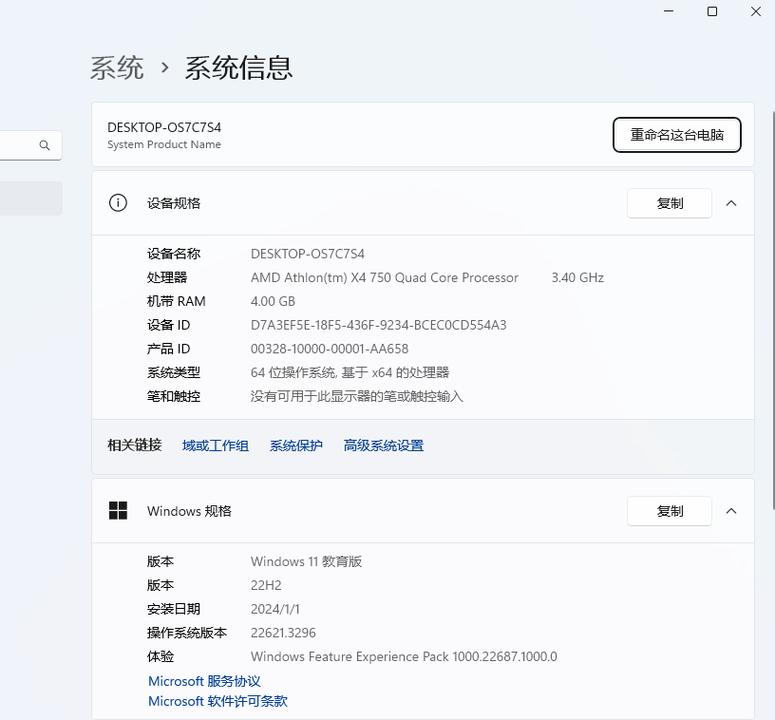Click the device specifications info icon
This screenshot has height=720, width=775.
(x=118, y=203)
